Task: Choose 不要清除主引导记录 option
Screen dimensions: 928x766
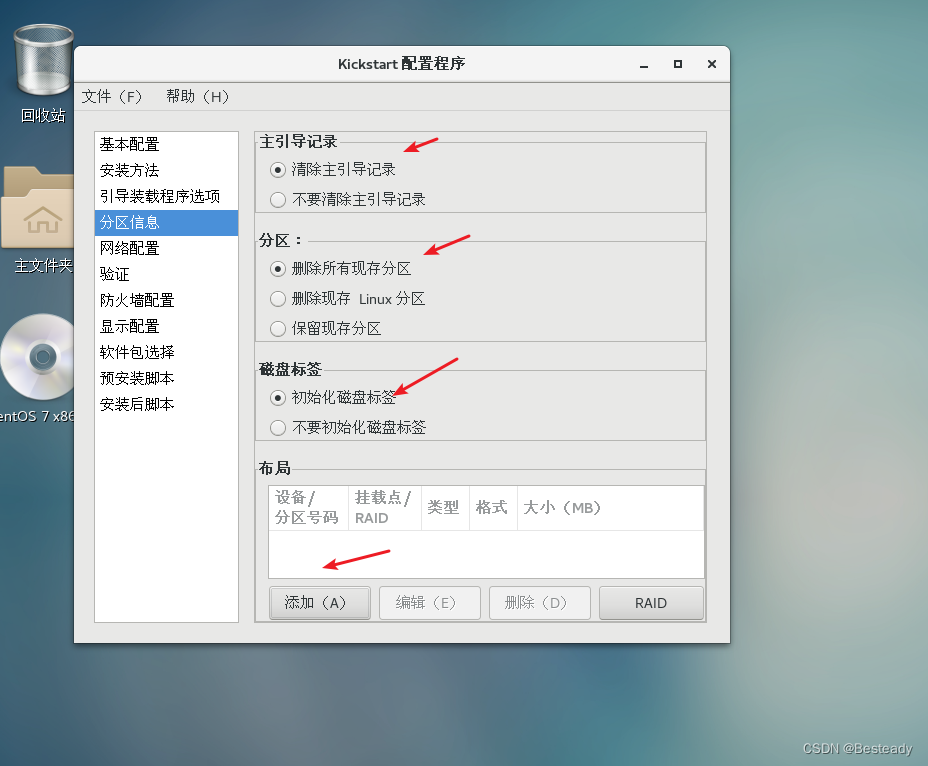Action: click(277, 199)
